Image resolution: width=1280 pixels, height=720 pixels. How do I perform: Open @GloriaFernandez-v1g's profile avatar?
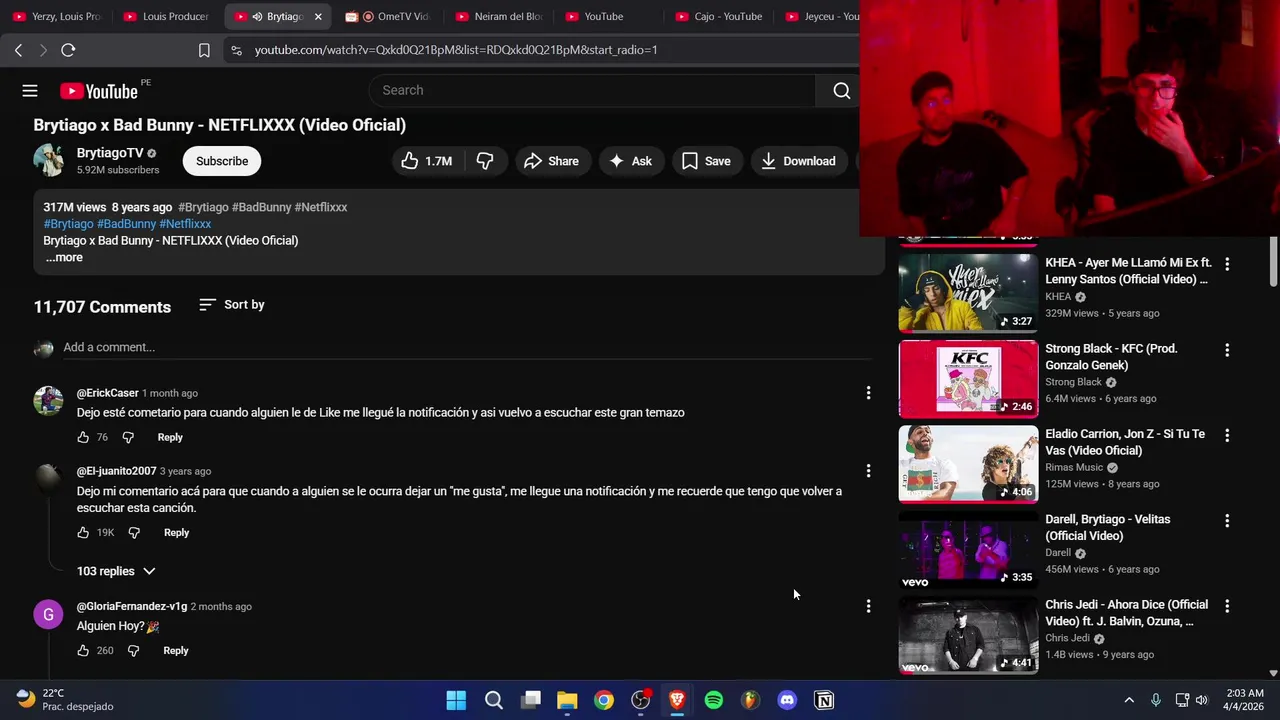pos(48,614)
